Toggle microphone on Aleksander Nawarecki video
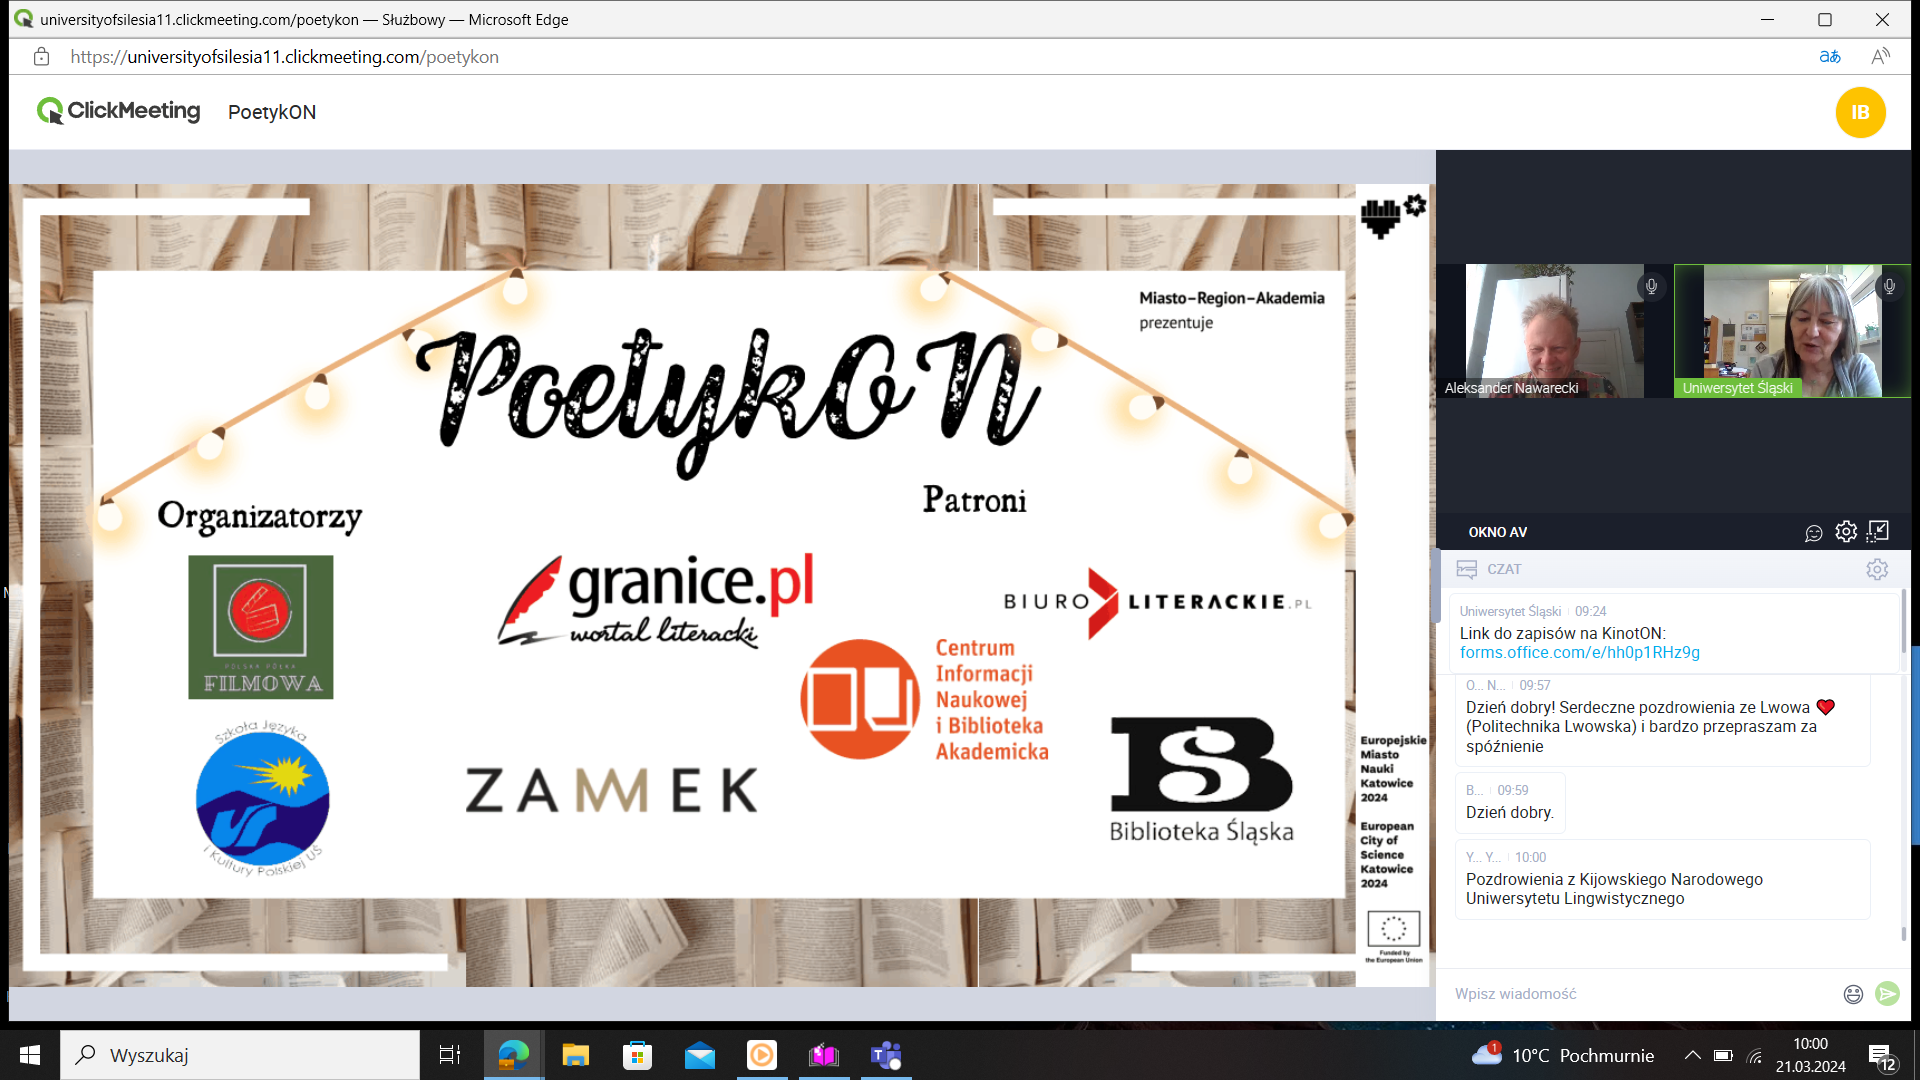Viewport: 1920px width, 1080px height. pyautogui.click(x=1652, y=286)
